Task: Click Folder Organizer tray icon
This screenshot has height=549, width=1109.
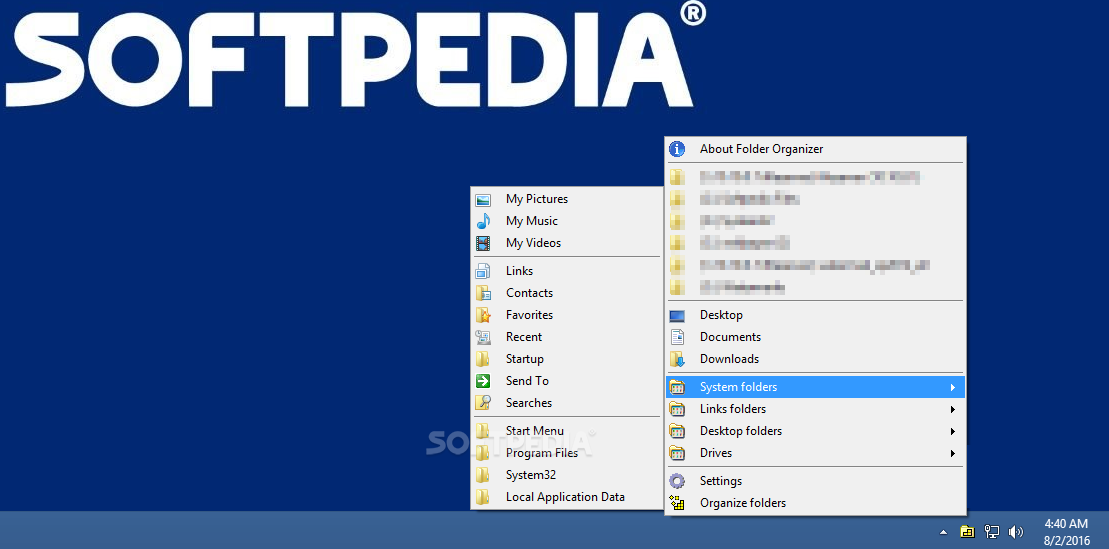Action: [x=967, y=531]
